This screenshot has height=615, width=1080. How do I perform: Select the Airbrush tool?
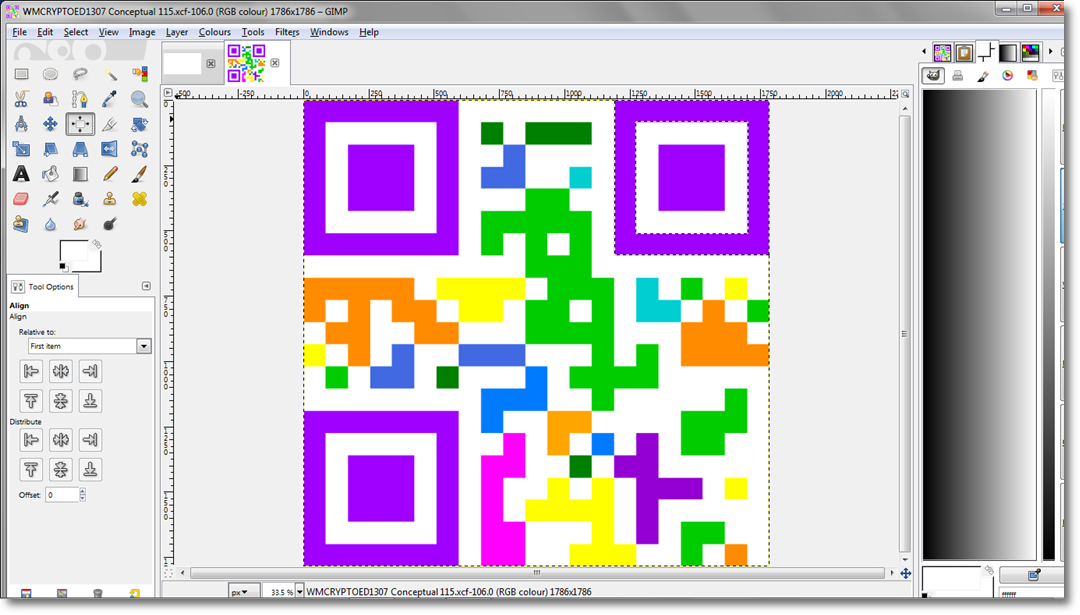50,199
